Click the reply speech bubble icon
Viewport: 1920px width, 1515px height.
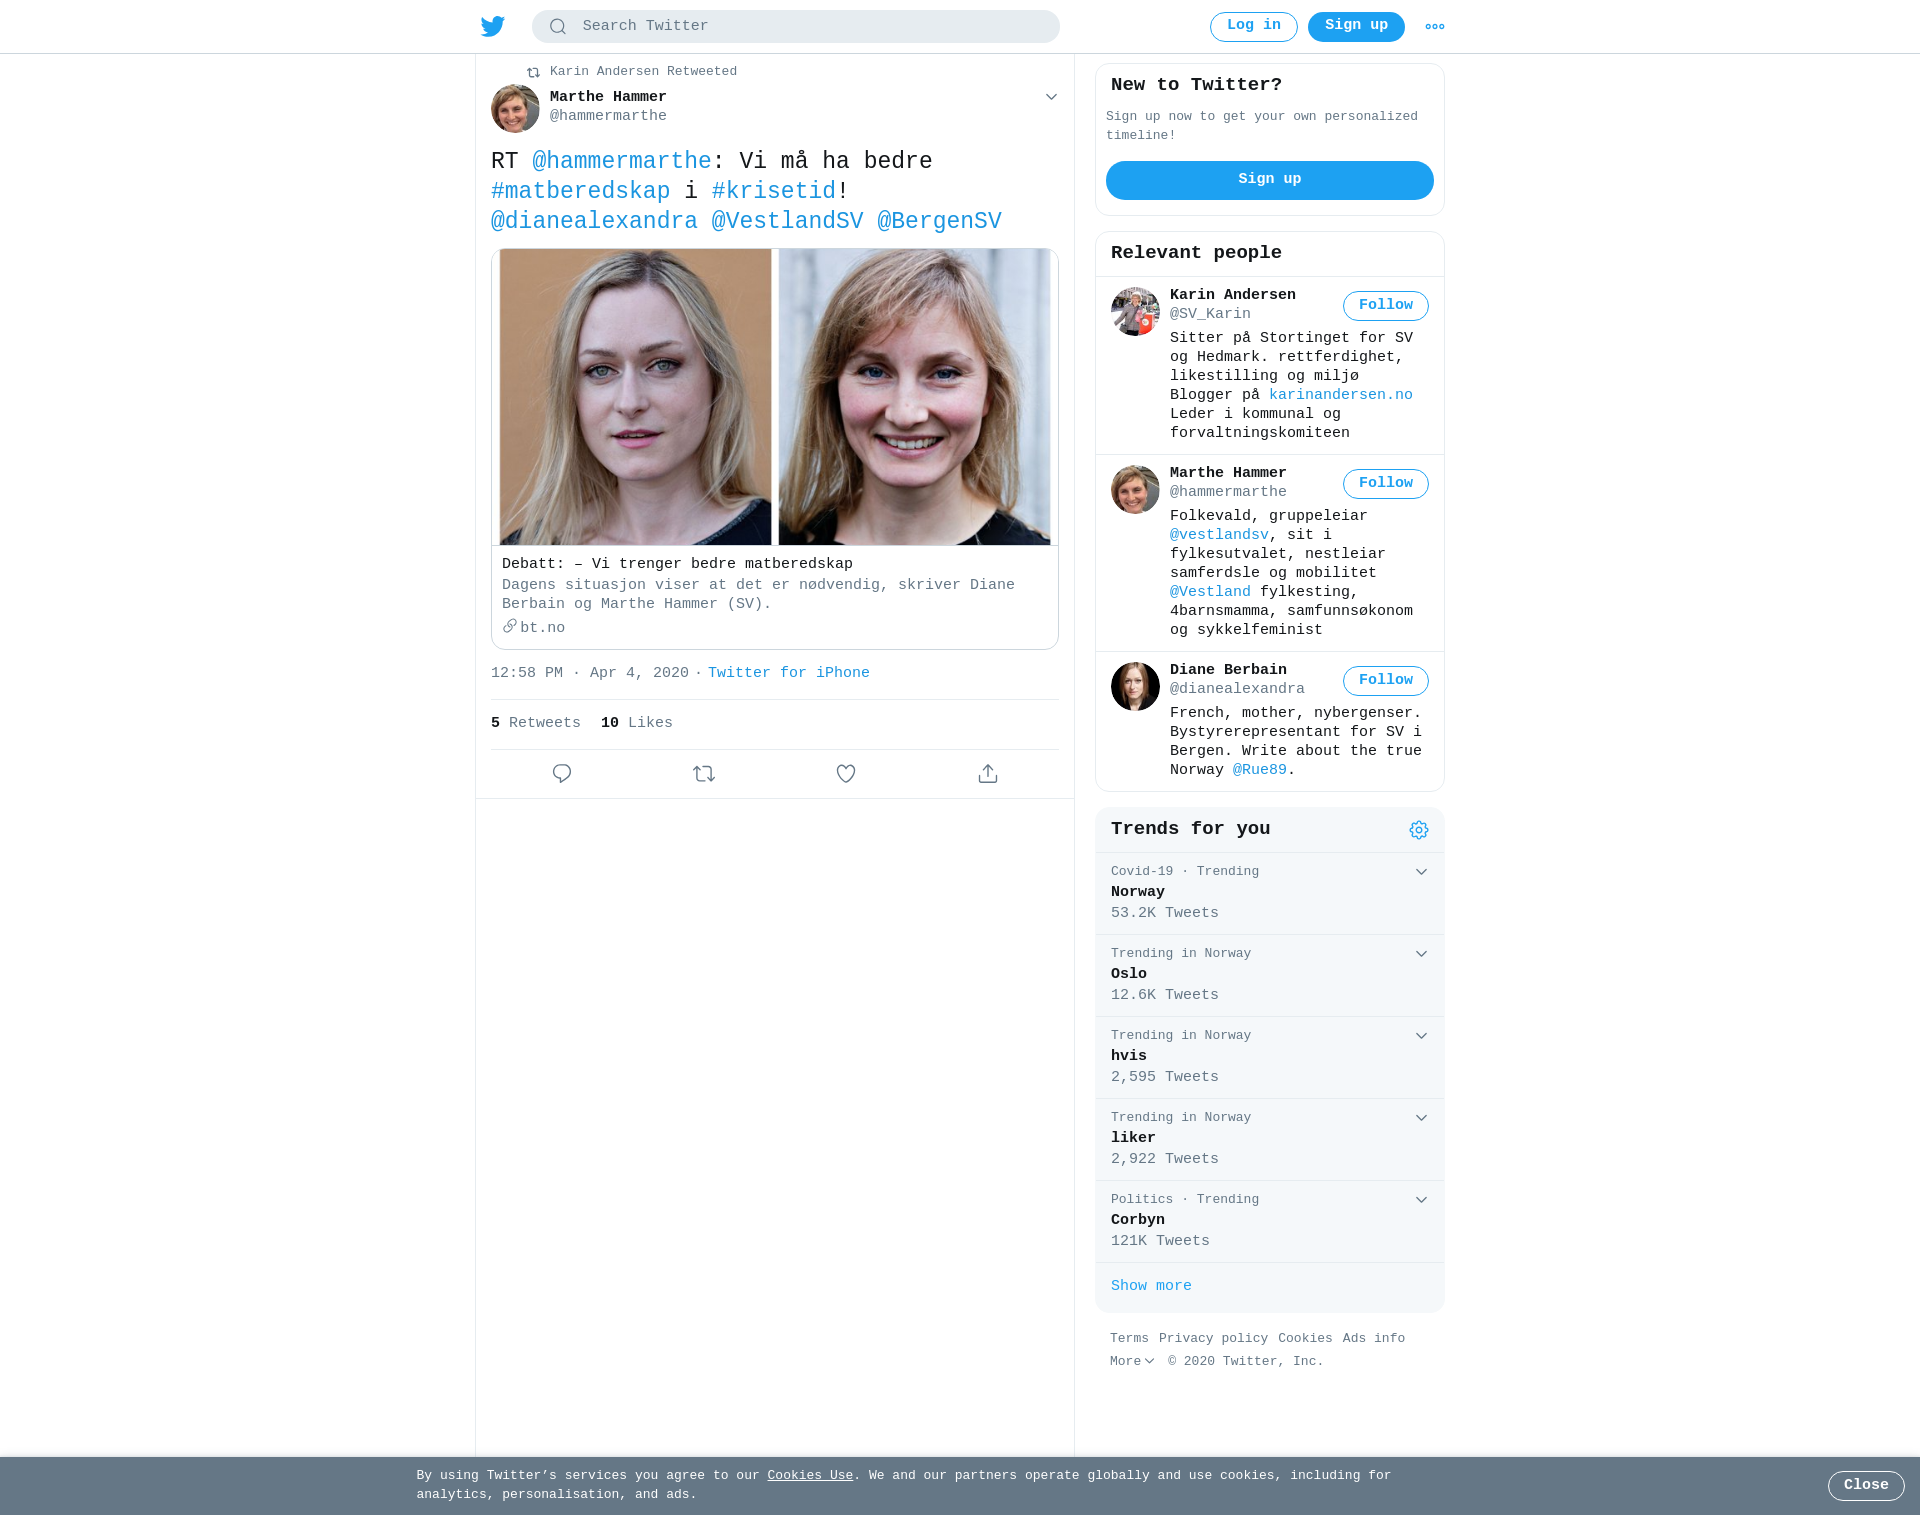(562, 774)
